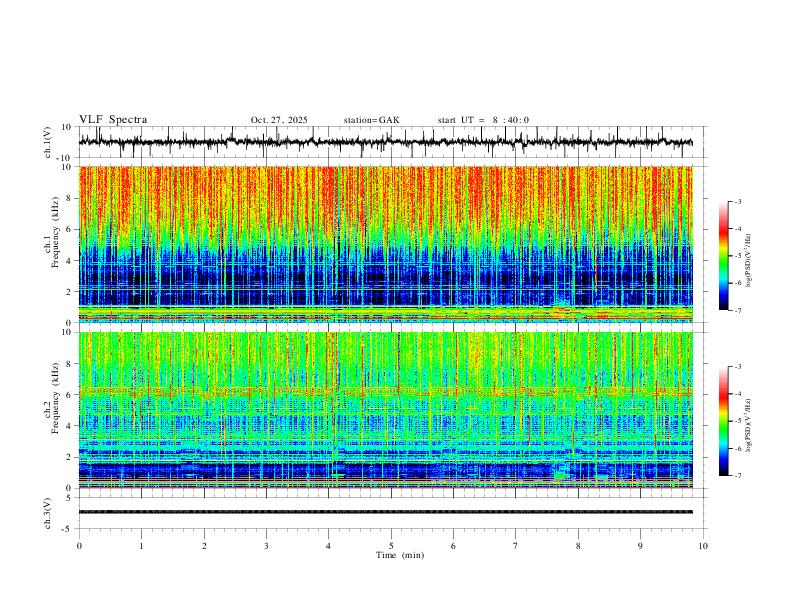Screen dimensions: 792x612
Task: Click the "ch.3(V)" vertical axis label
Action: tap(48, 513)
